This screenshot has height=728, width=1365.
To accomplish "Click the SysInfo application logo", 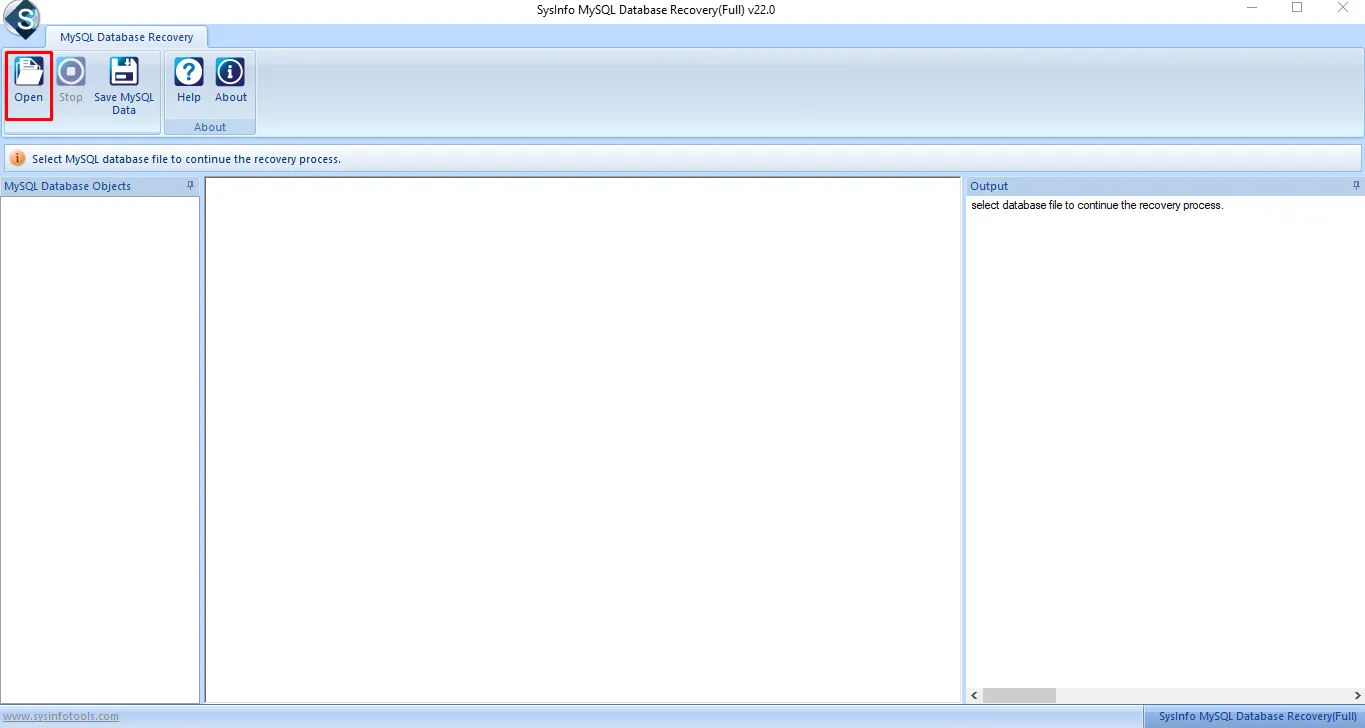I will tap(21, 19).
